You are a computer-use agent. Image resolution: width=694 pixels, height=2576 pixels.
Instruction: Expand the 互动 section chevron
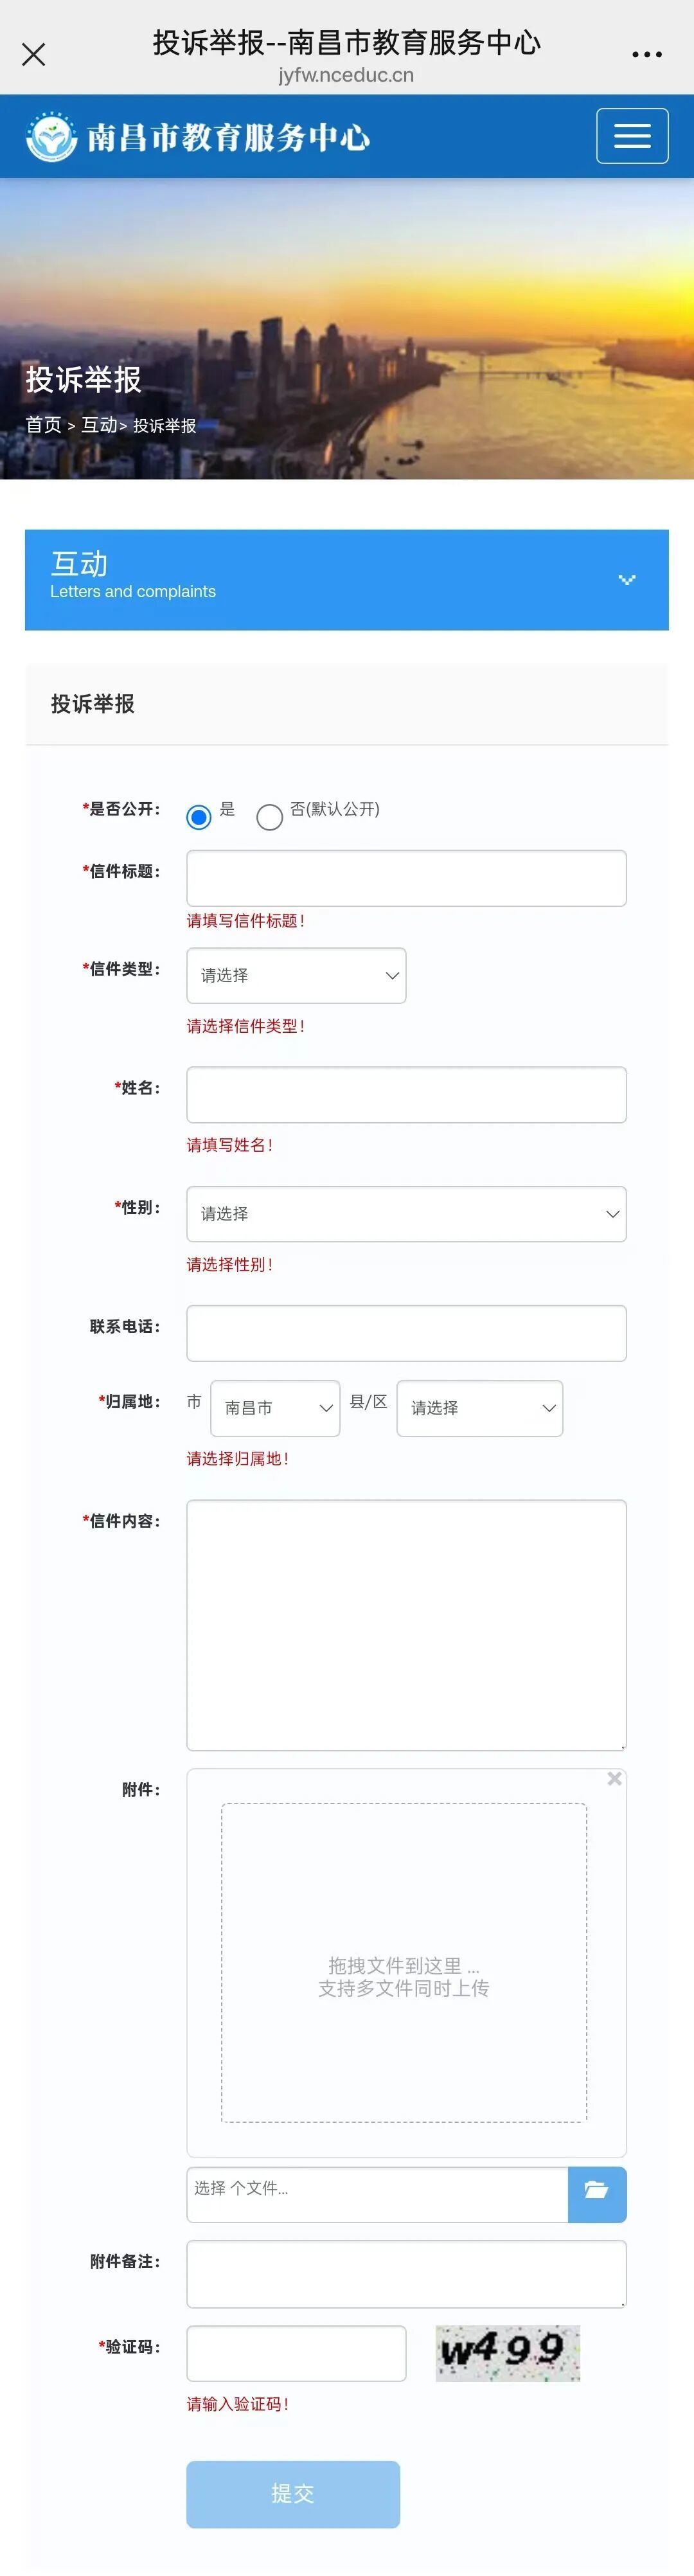[627, 580]
